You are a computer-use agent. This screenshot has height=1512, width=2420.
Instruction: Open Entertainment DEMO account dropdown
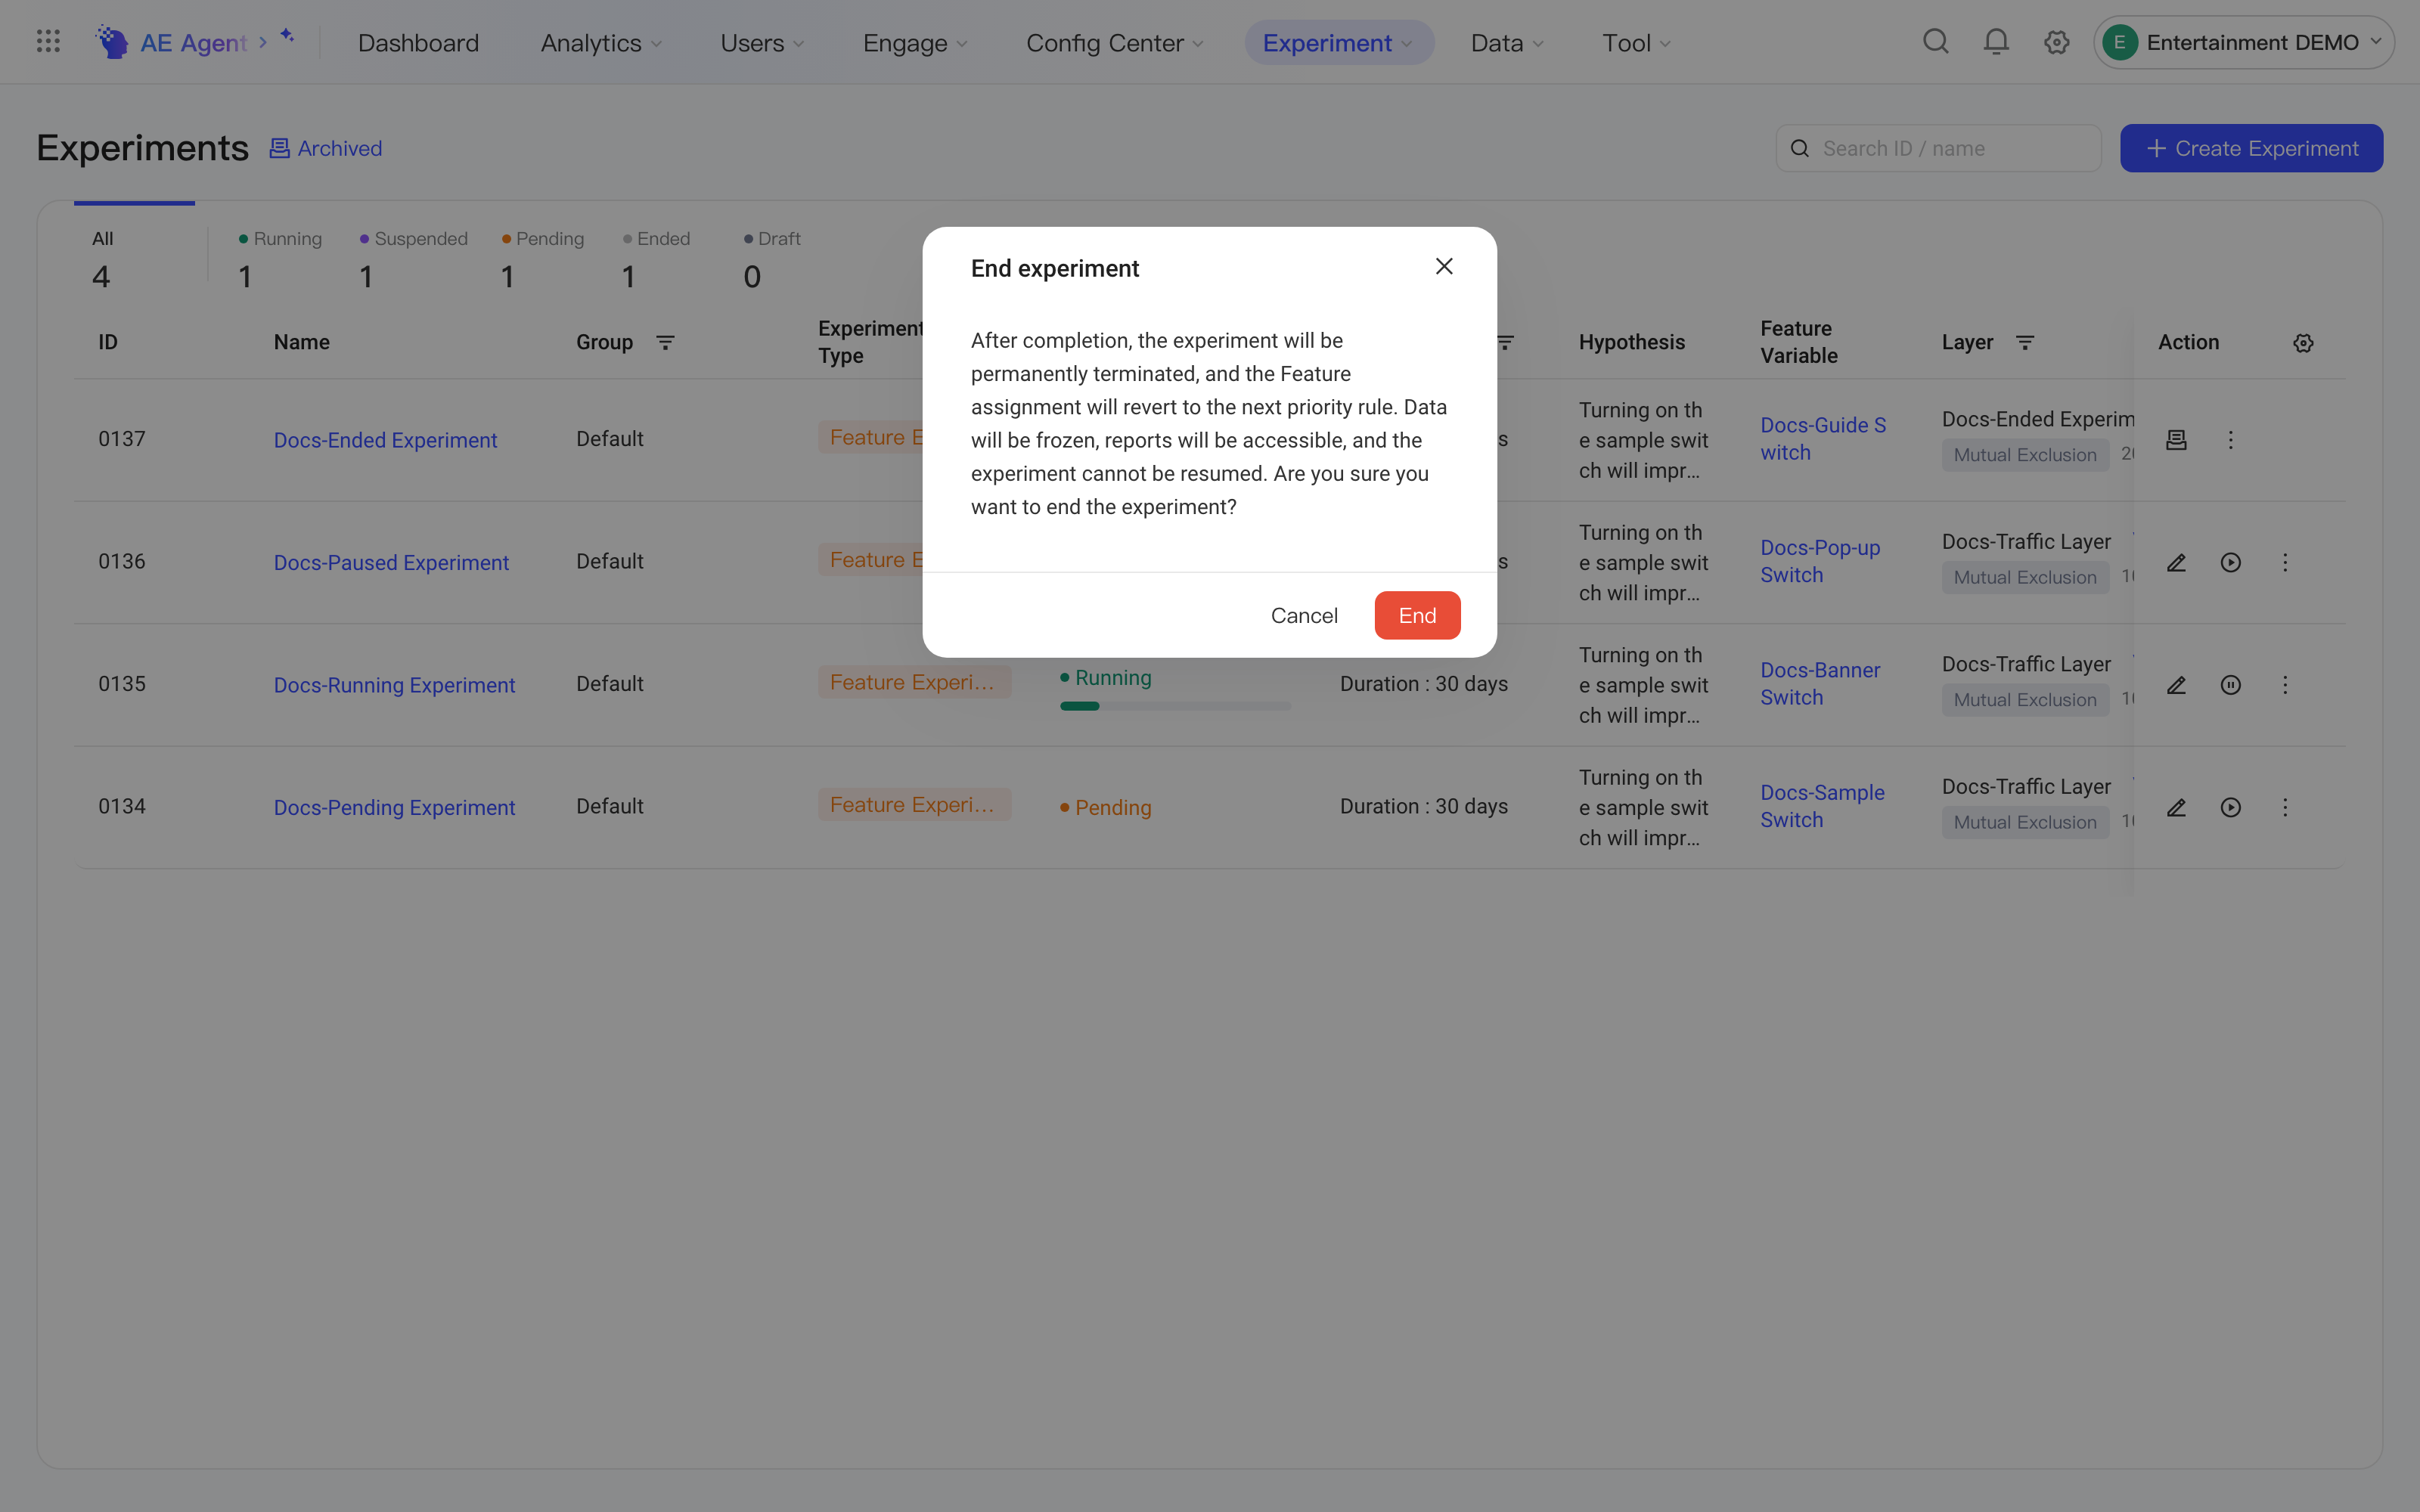(x=2243, y=42)
